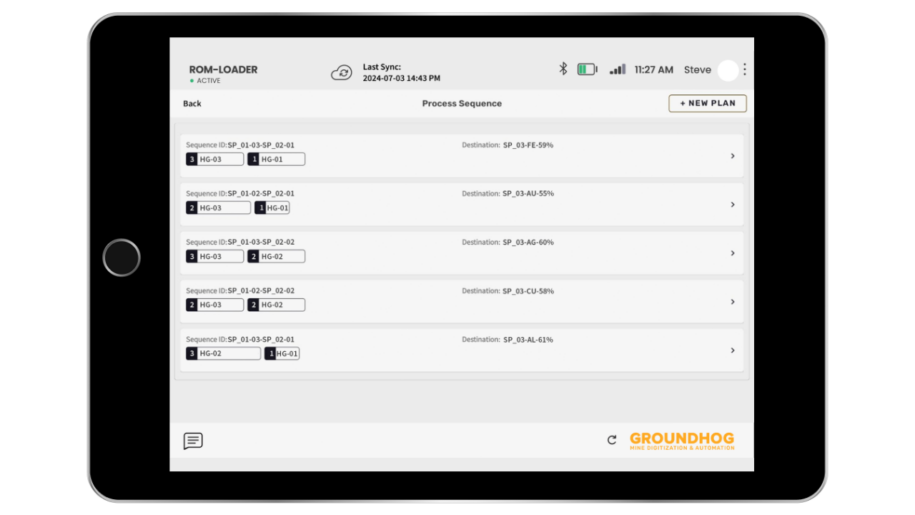The height and width of the screenshot is (515, 915).
Task: Click the refresh icon beside Groundhog logo
Action: click(x=612, y=440)
